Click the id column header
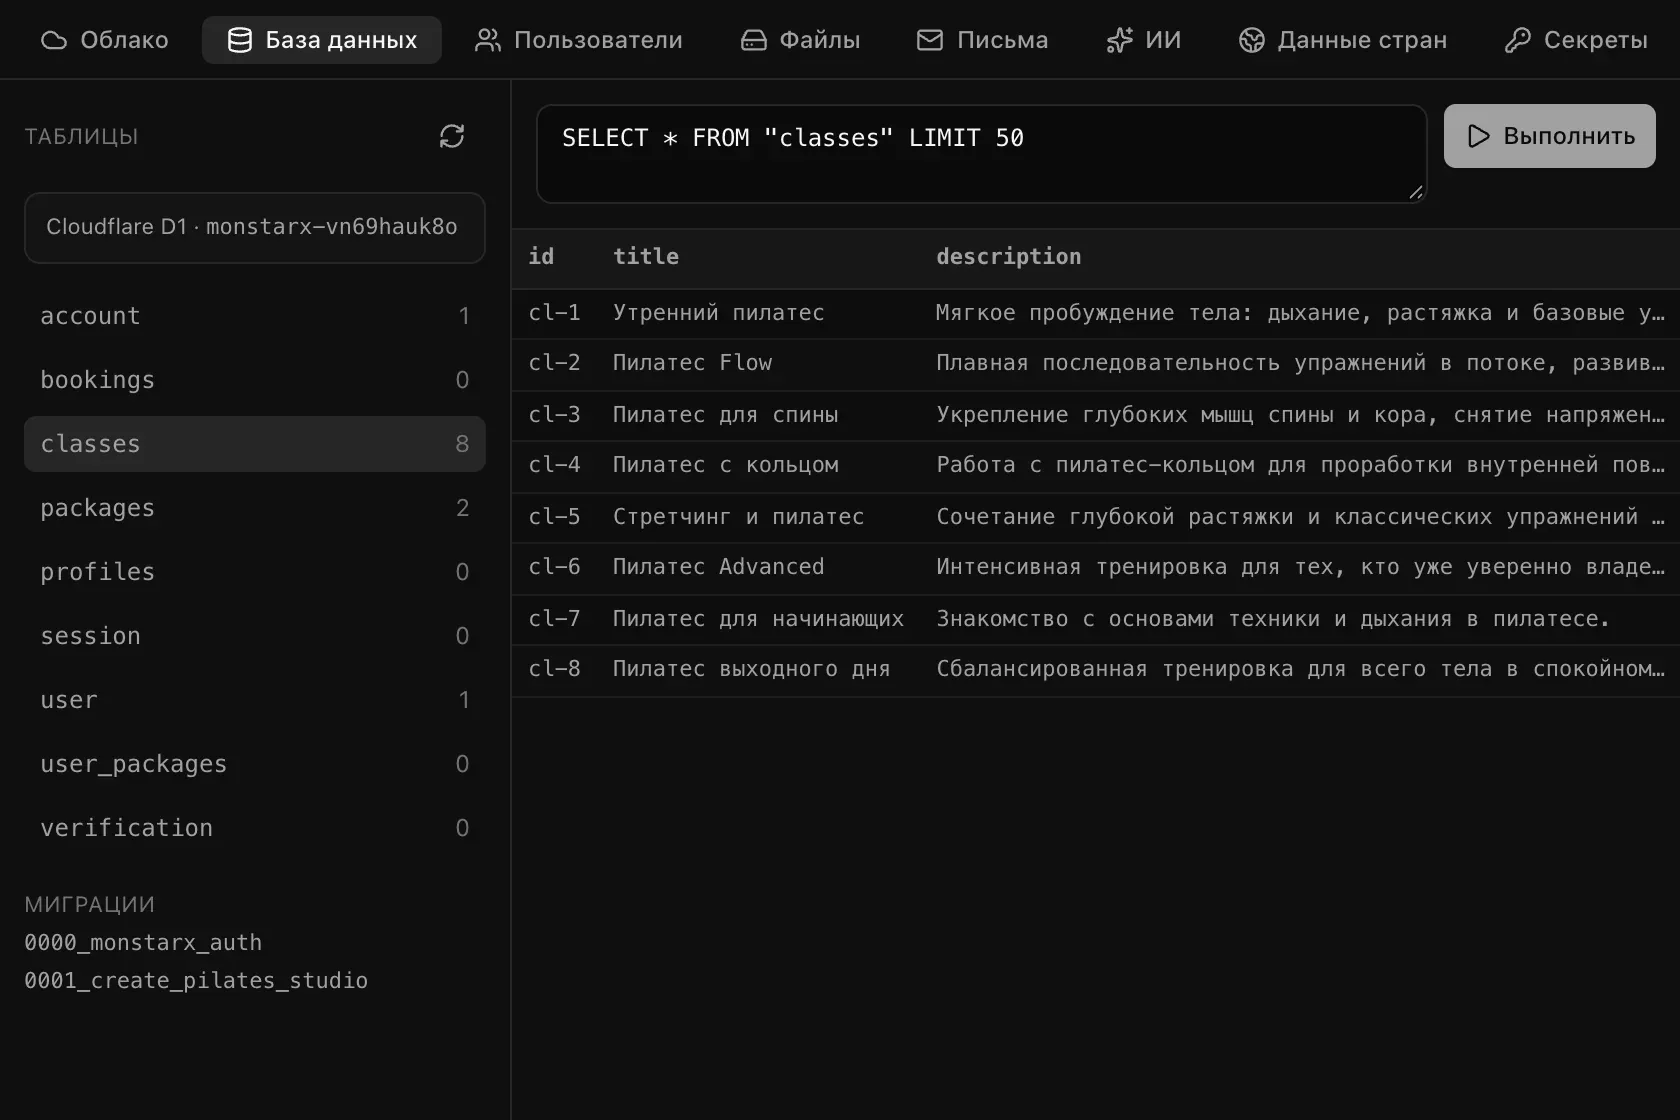This screenshot has height=1120, width=1680. coord(541,257)
